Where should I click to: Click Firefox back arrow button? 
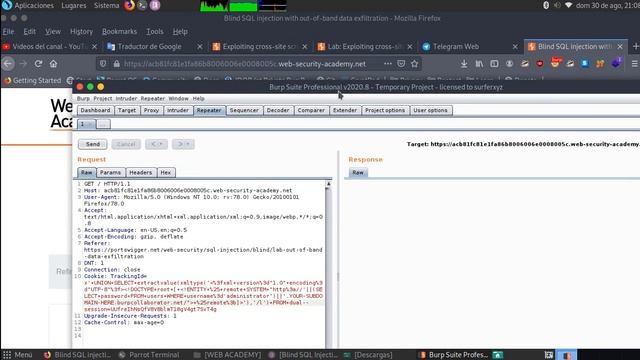[x=8, y=64]
